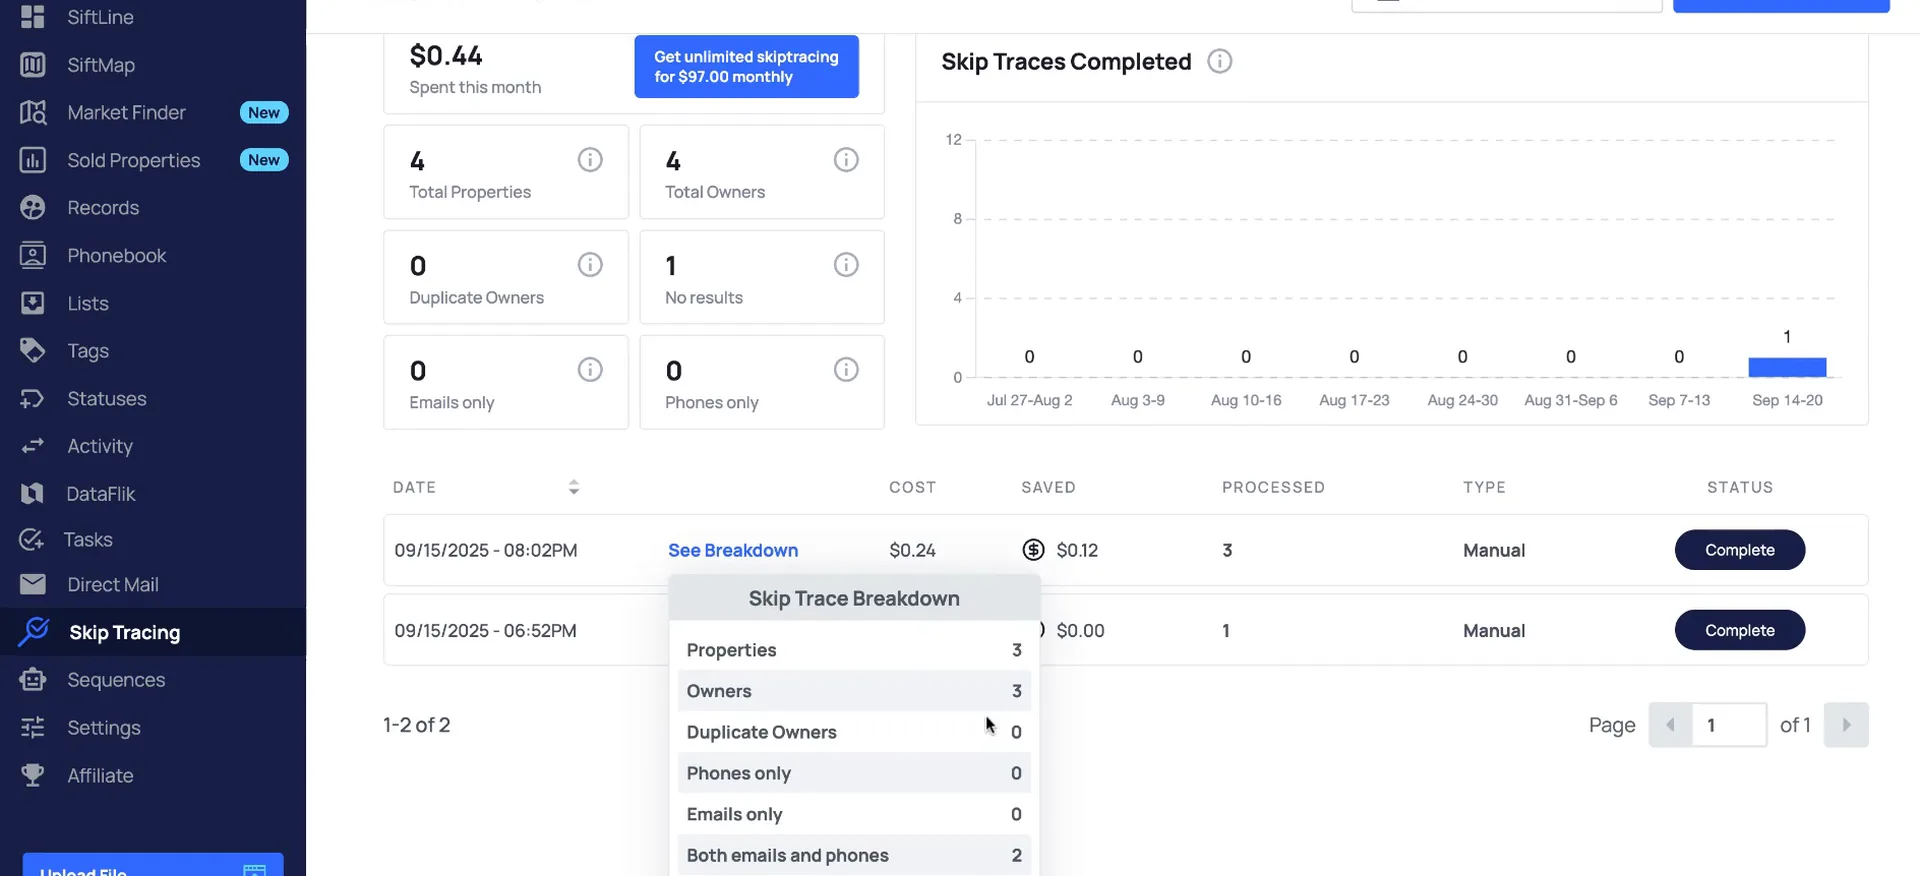Viewport: 1920px width, 876px height.
Task: Click info icon on Duplicate Owners card
Action: click(x=590, y=265)
